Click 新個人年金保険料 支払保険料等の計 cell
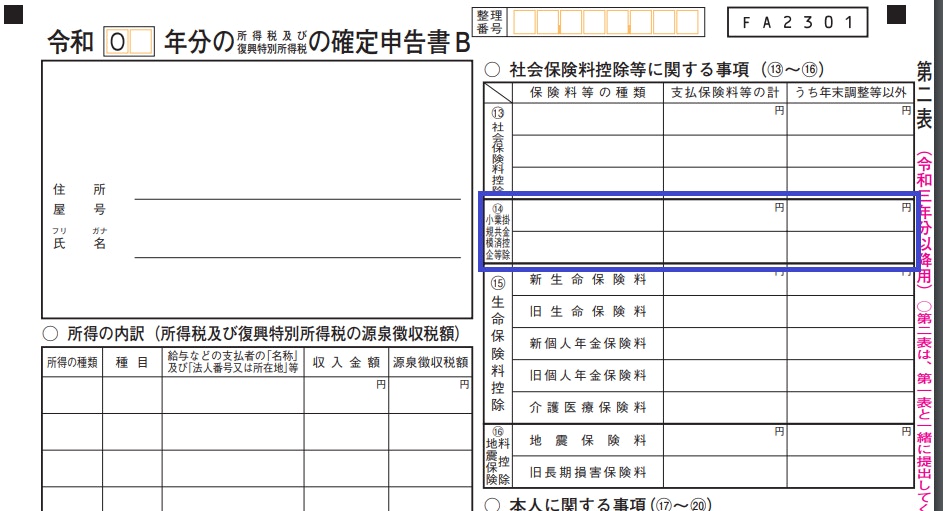 tap(725, 343)
